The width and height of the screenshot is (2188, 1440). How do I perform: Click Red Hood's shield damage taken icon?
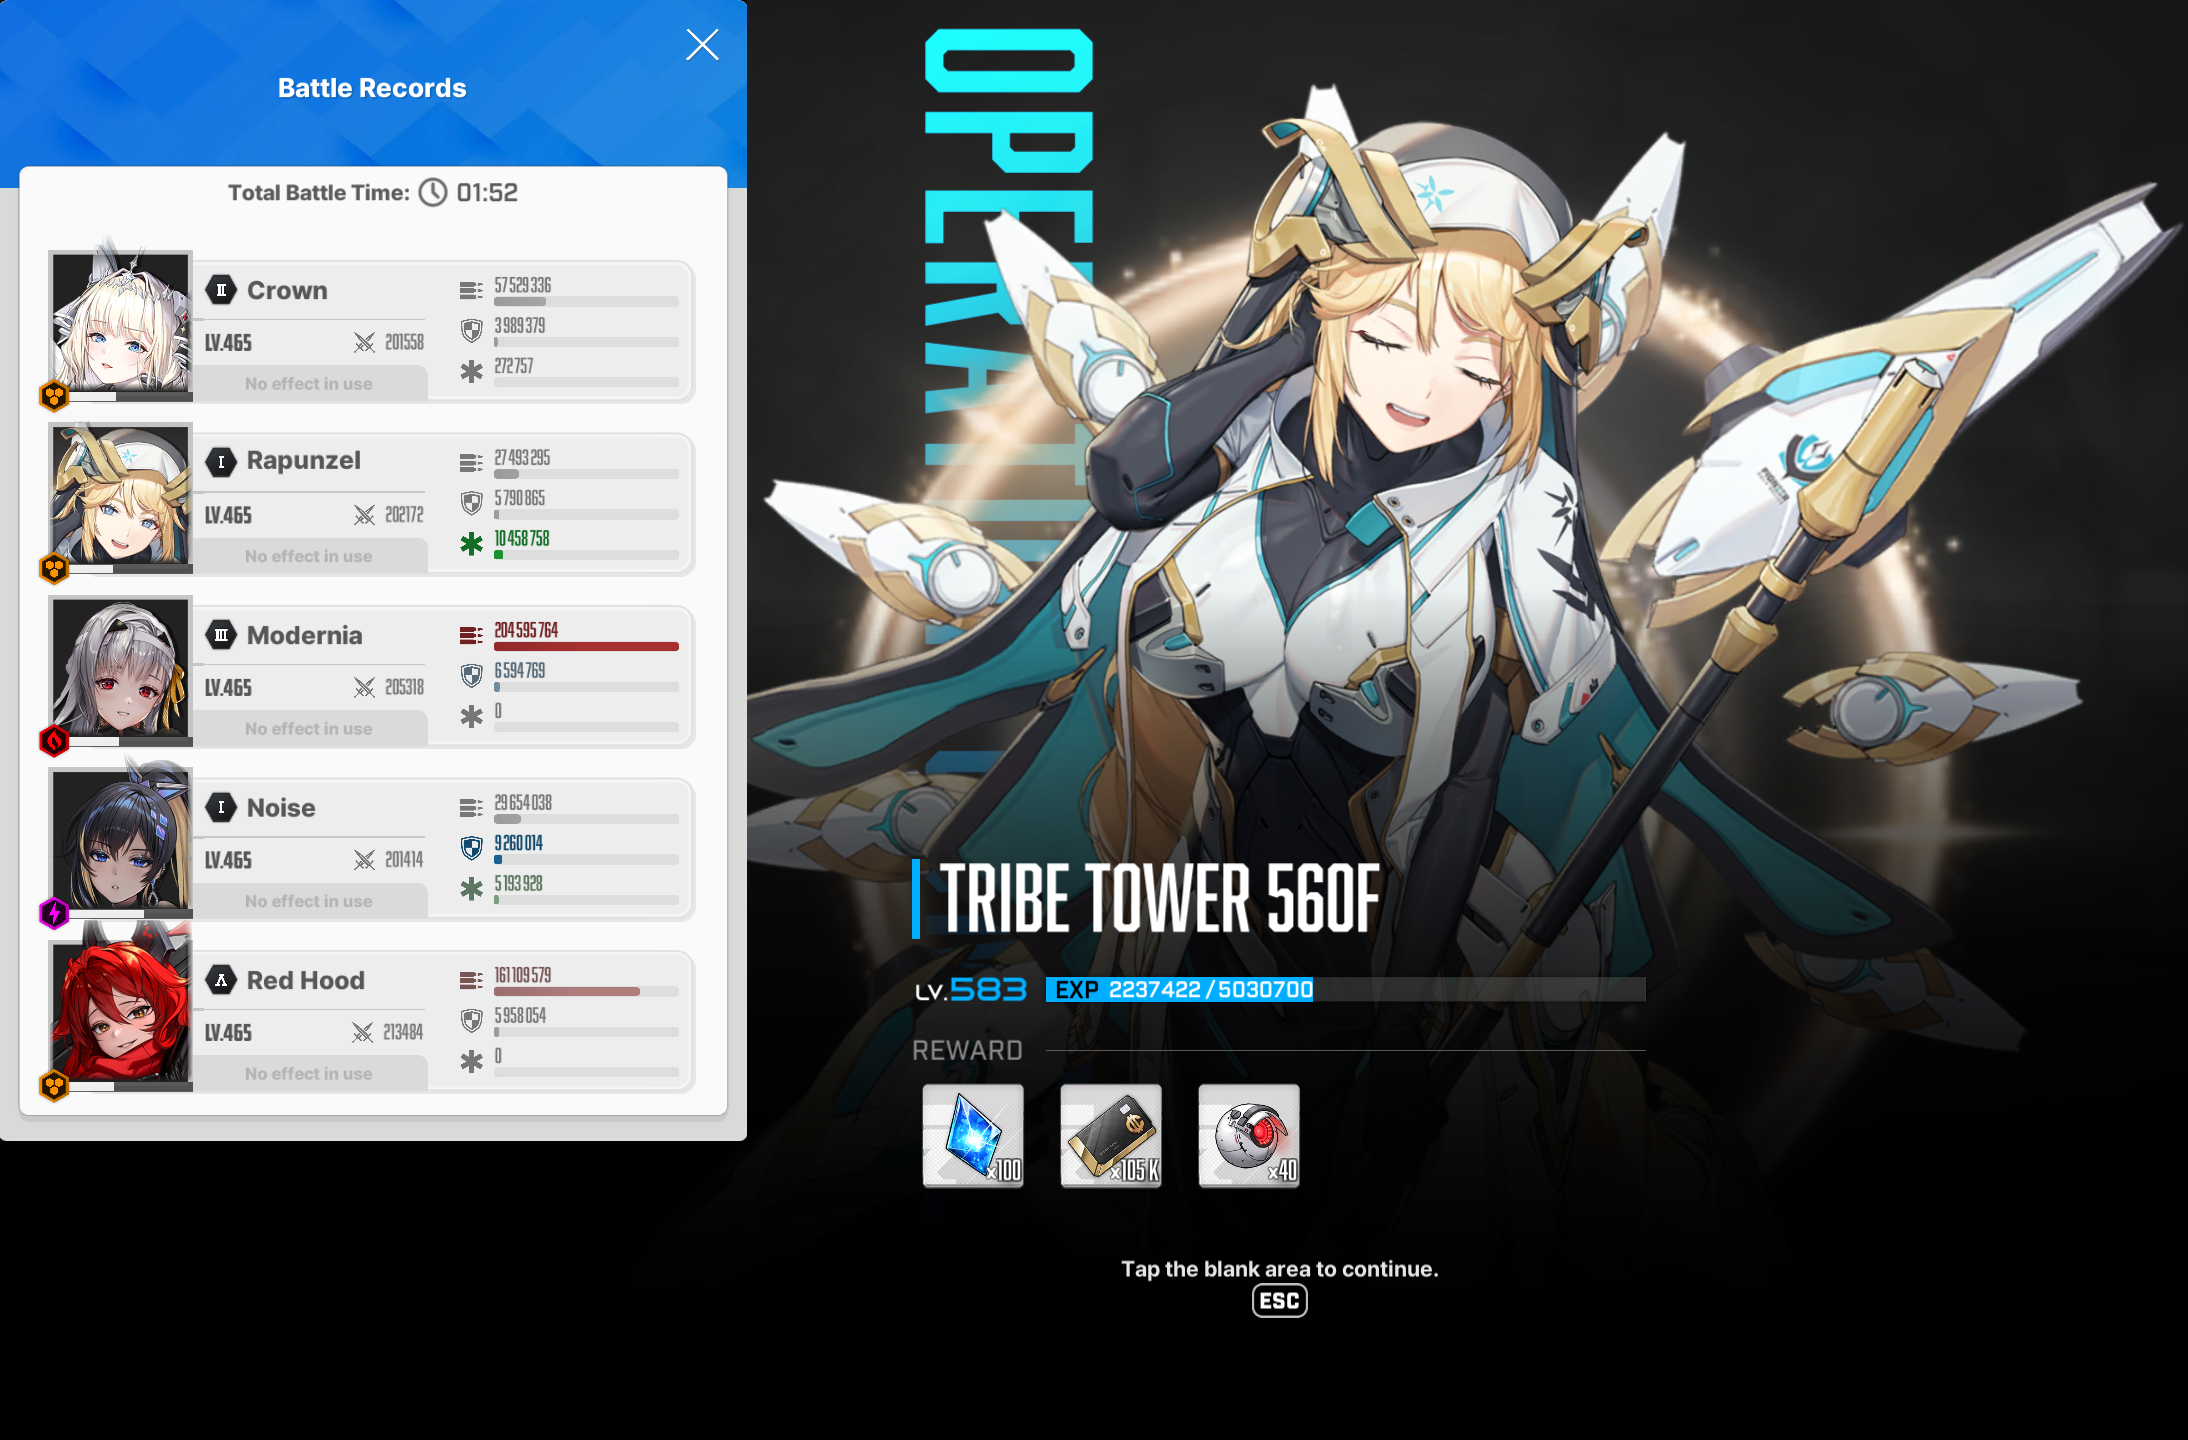pyautogui.click(x=471, y=1020)
